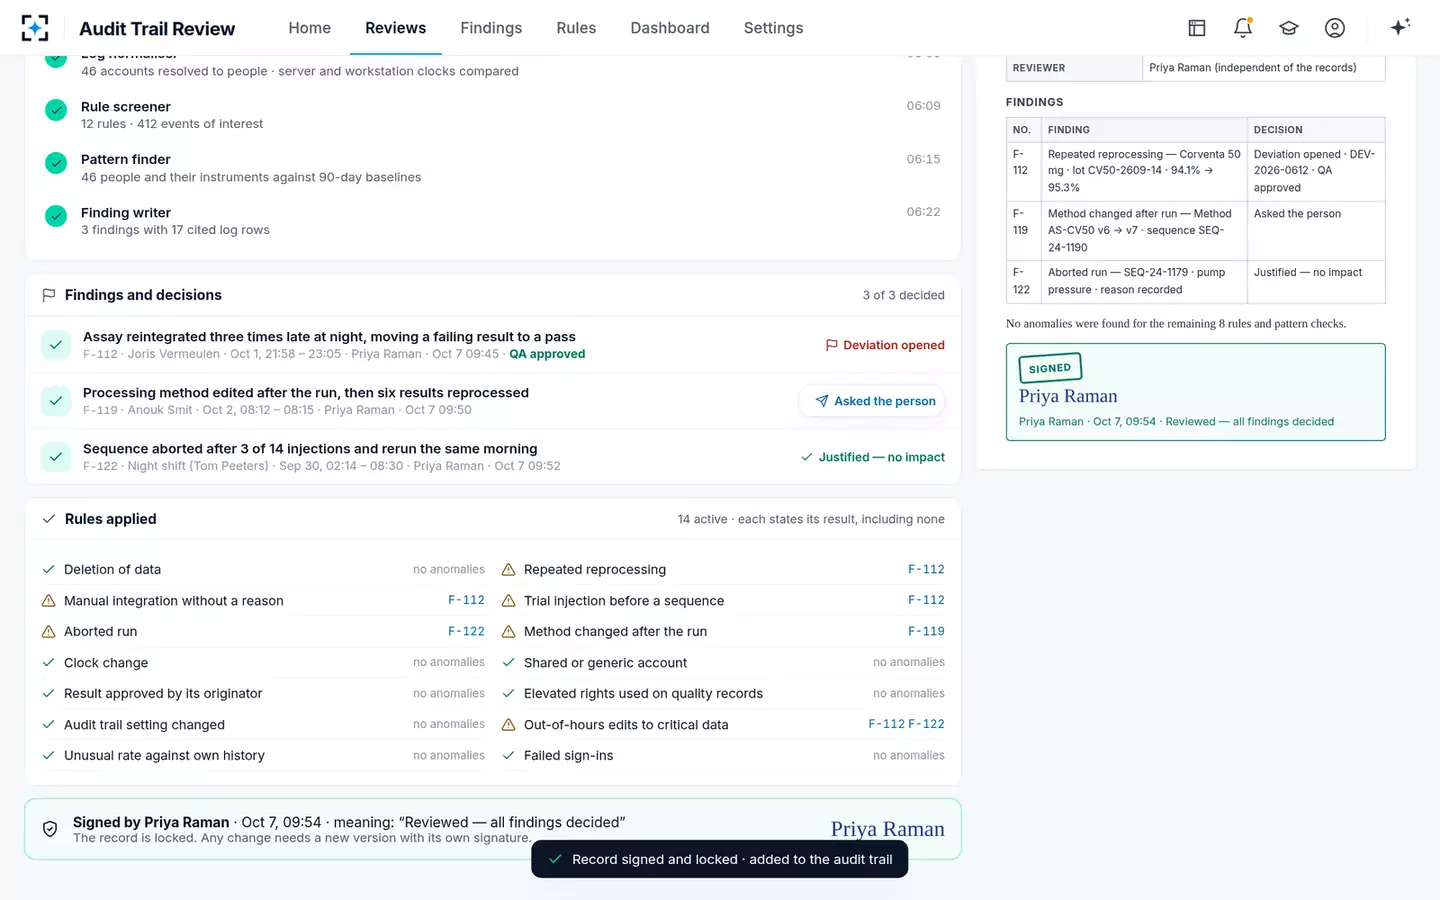This screenshot has width=1440, height=900.
Task: Click the Asked the person button
Action: pos(872,401)
